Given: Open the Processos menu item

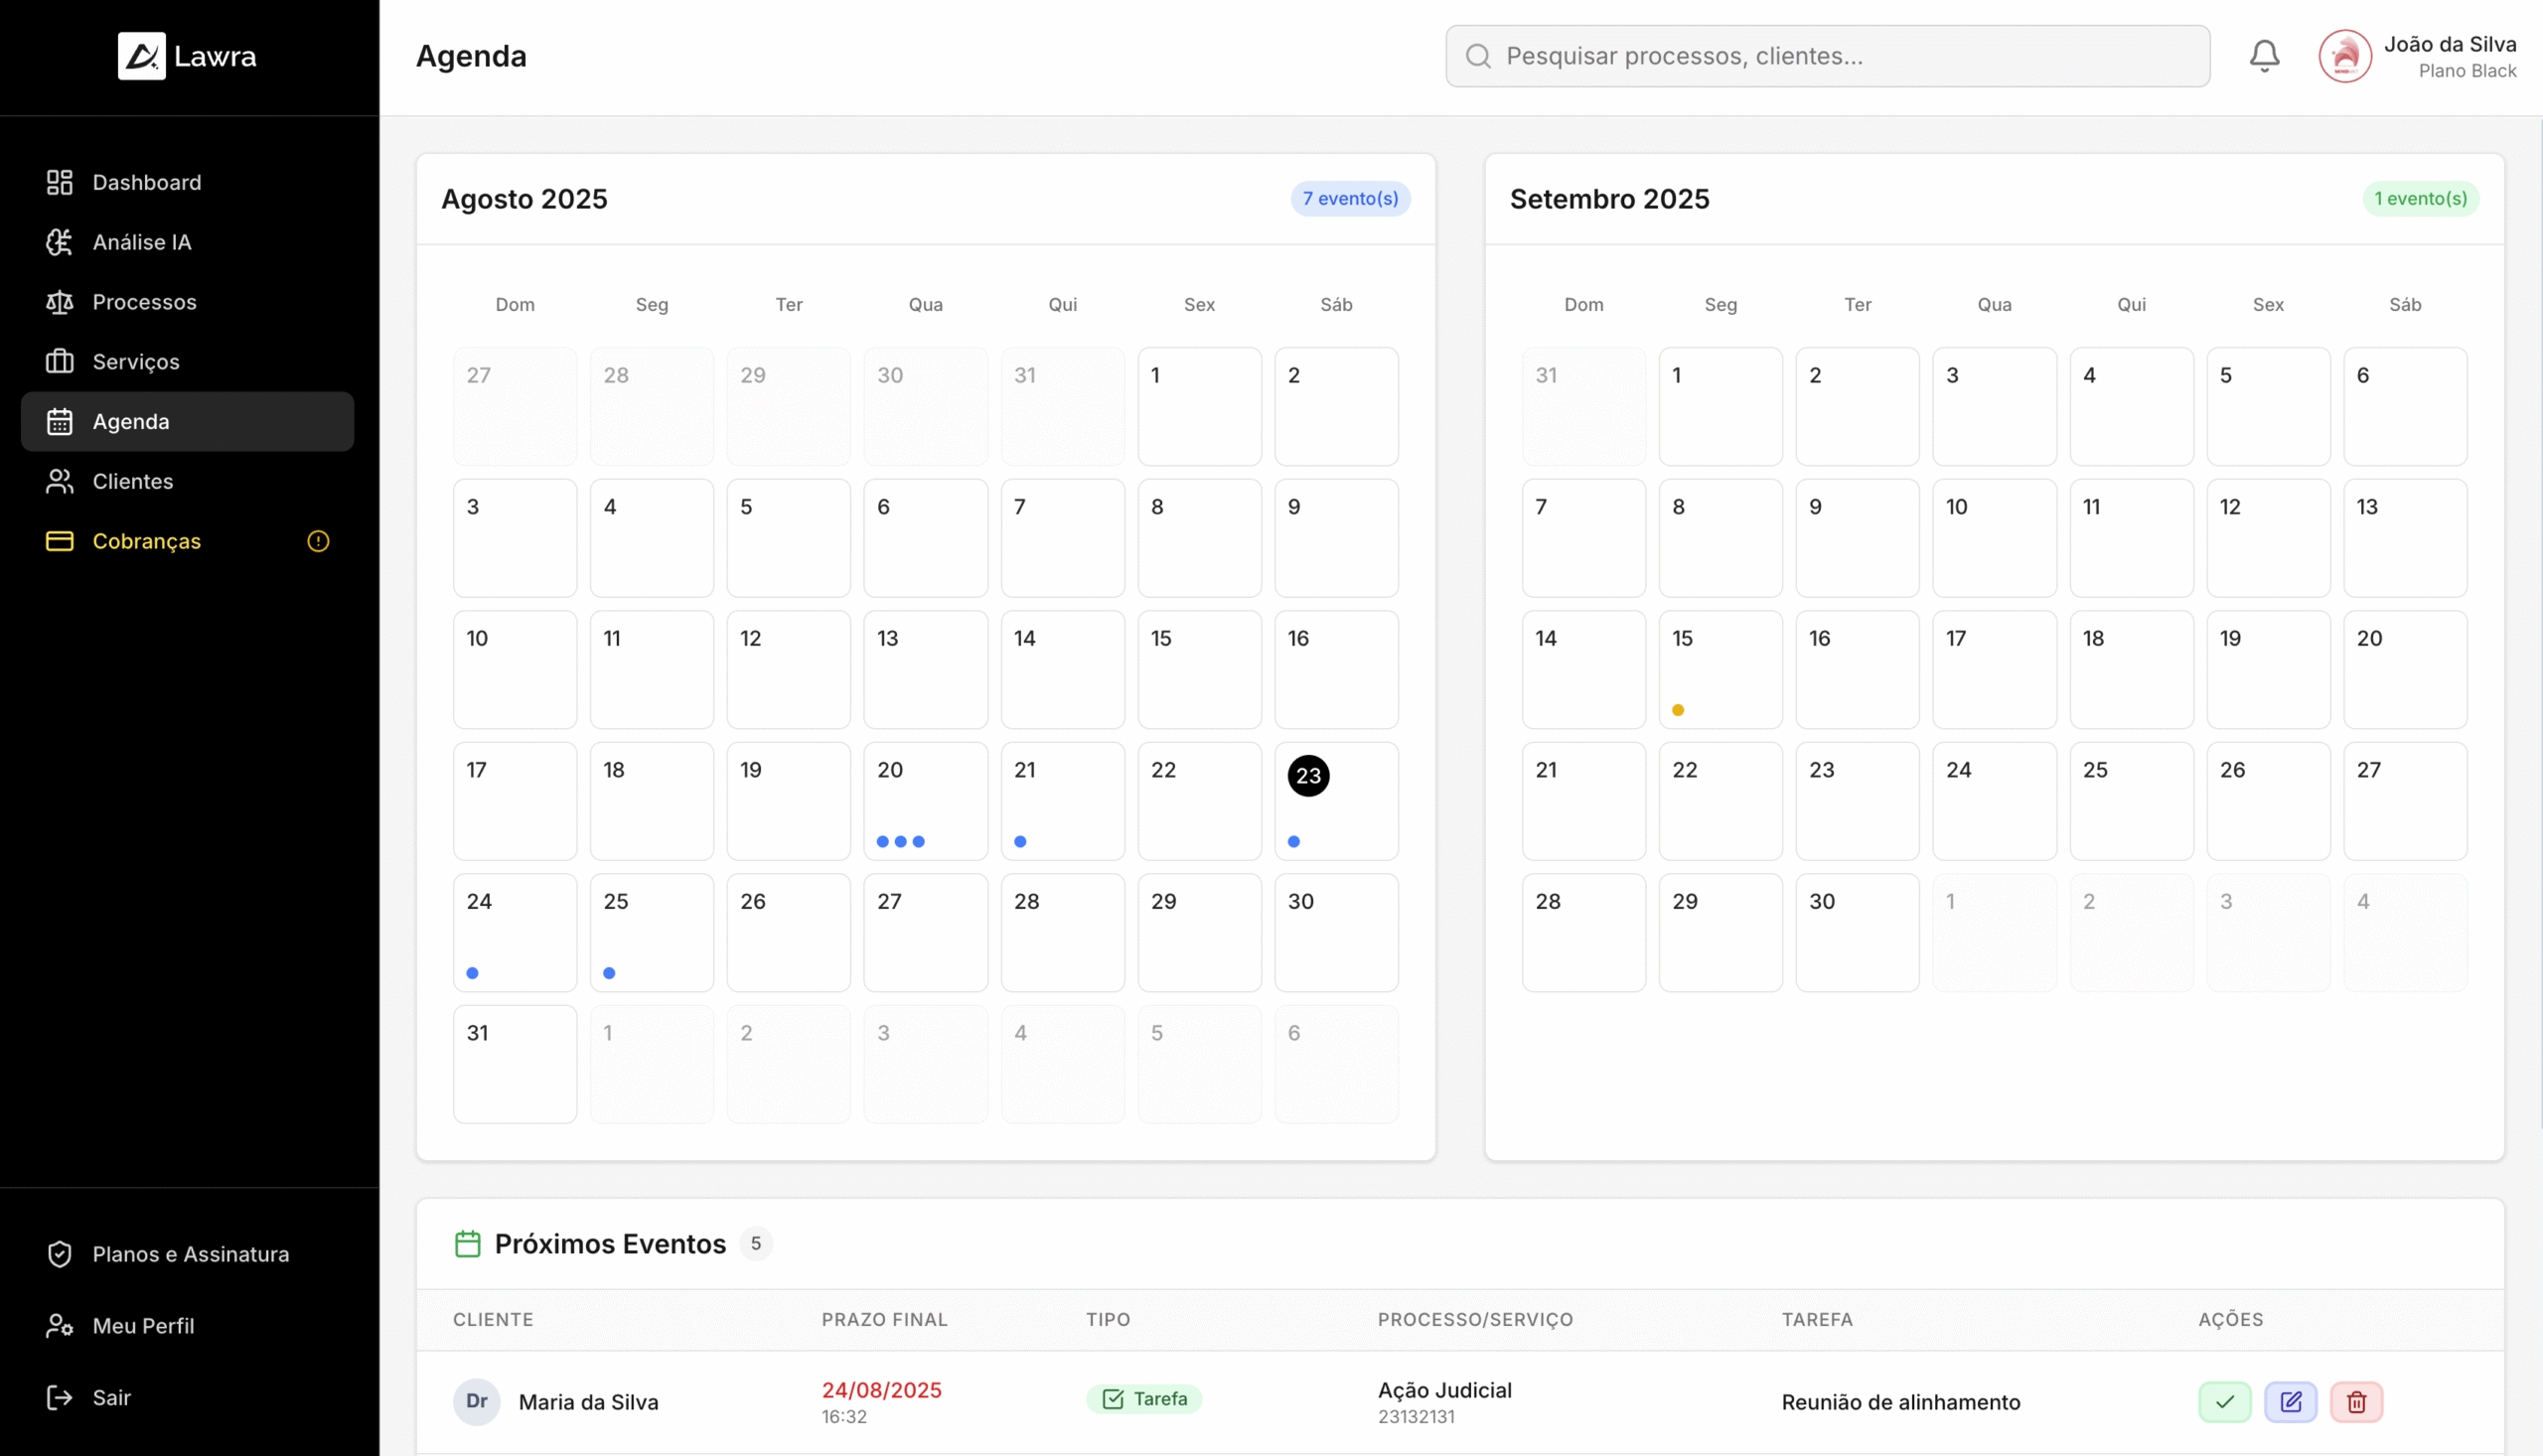Looking at the screenshot, I should pyautogui.click(x=144, y=302).
